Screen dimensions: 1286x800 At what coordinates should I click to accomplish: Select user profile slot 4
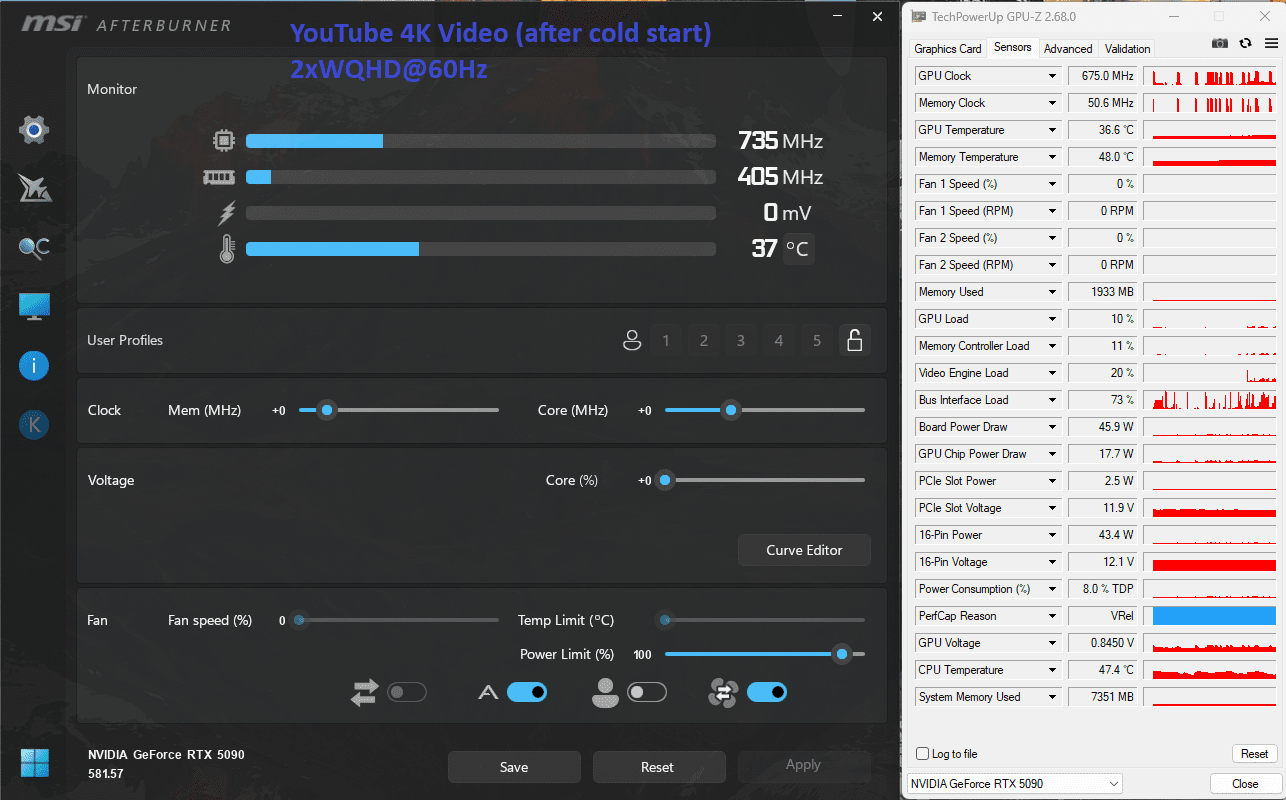pos(779,341)
